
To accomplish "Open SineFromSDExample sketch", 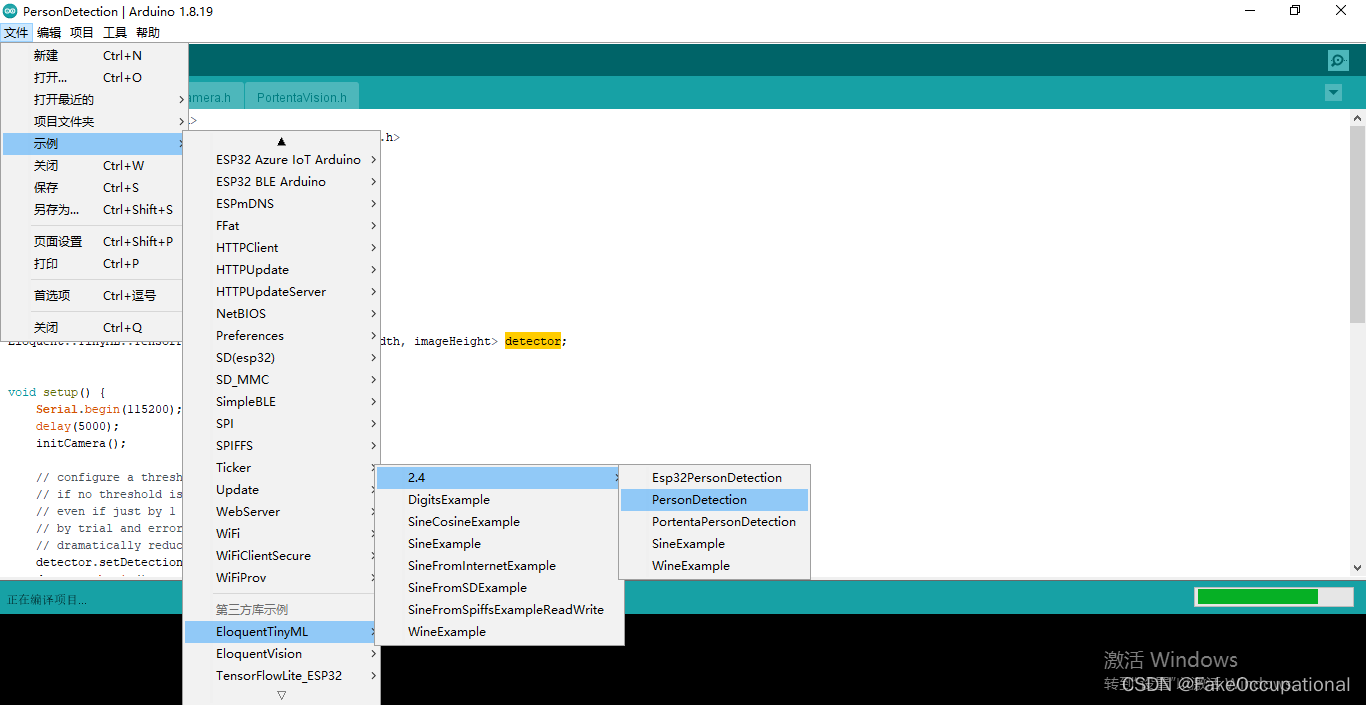I will pos(500,588).
